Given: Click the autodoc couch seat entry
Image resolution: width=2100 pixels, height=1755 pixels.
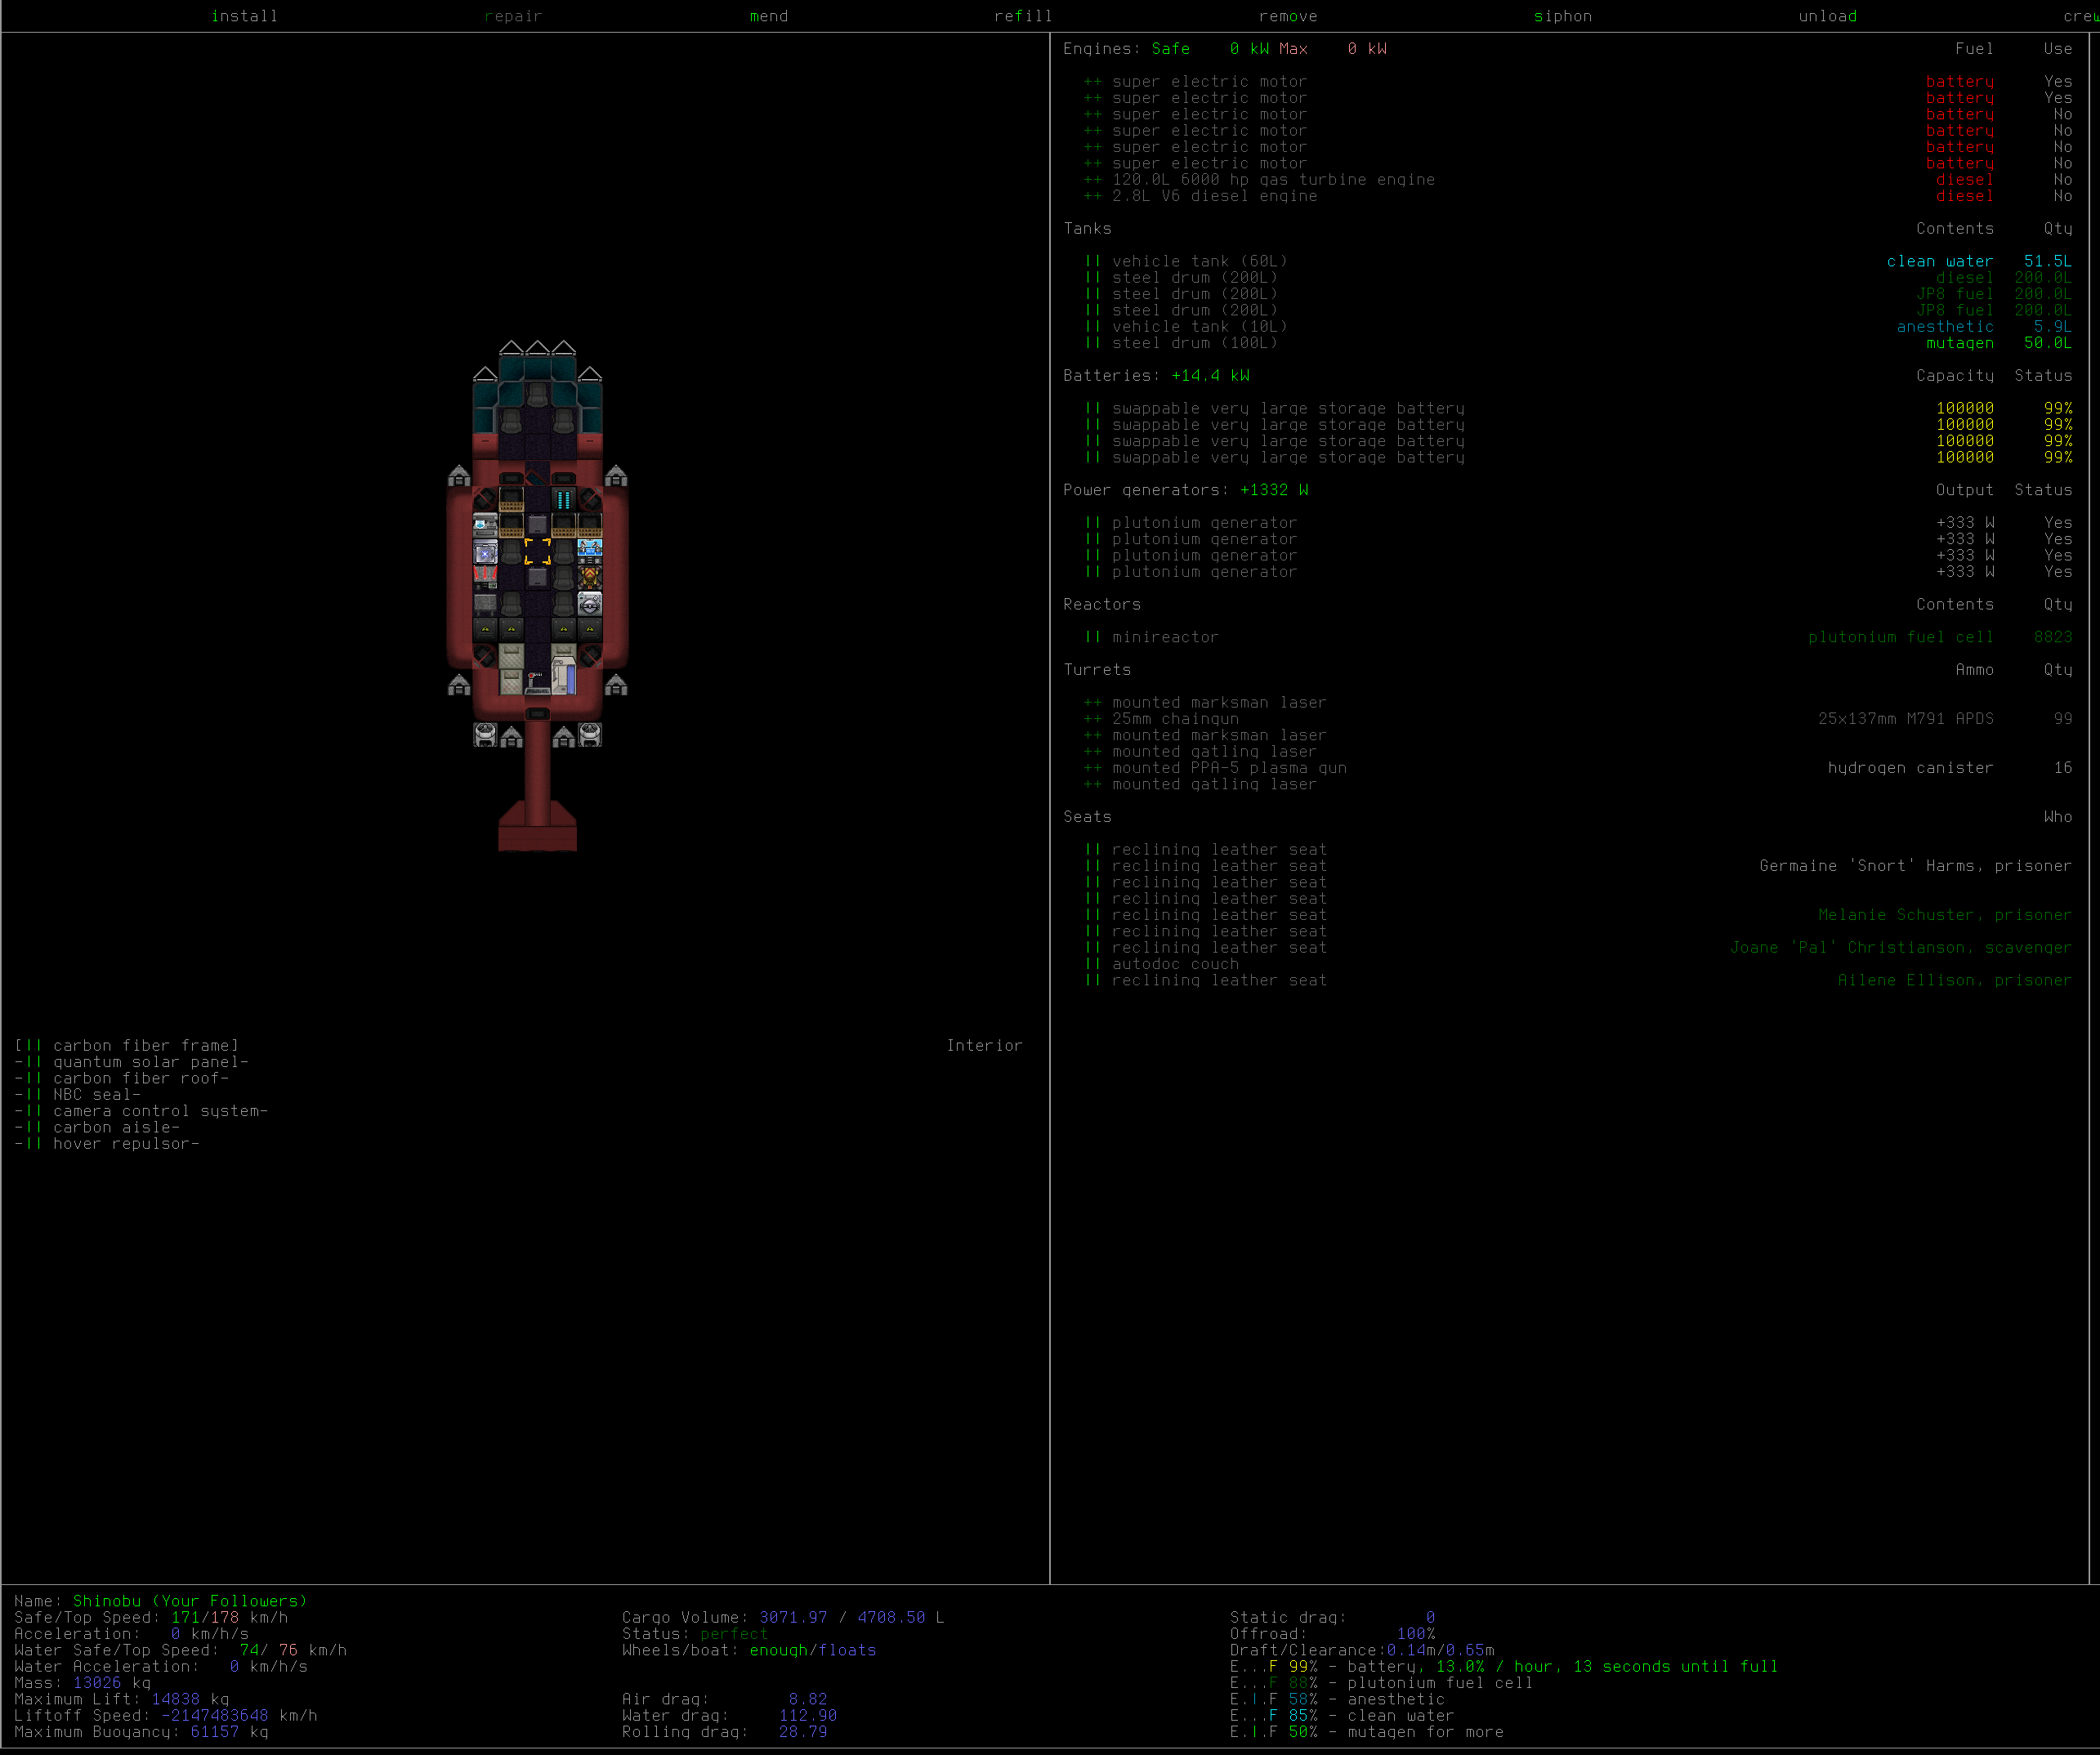Looking at the screenshot, I should pos(1578,964).
